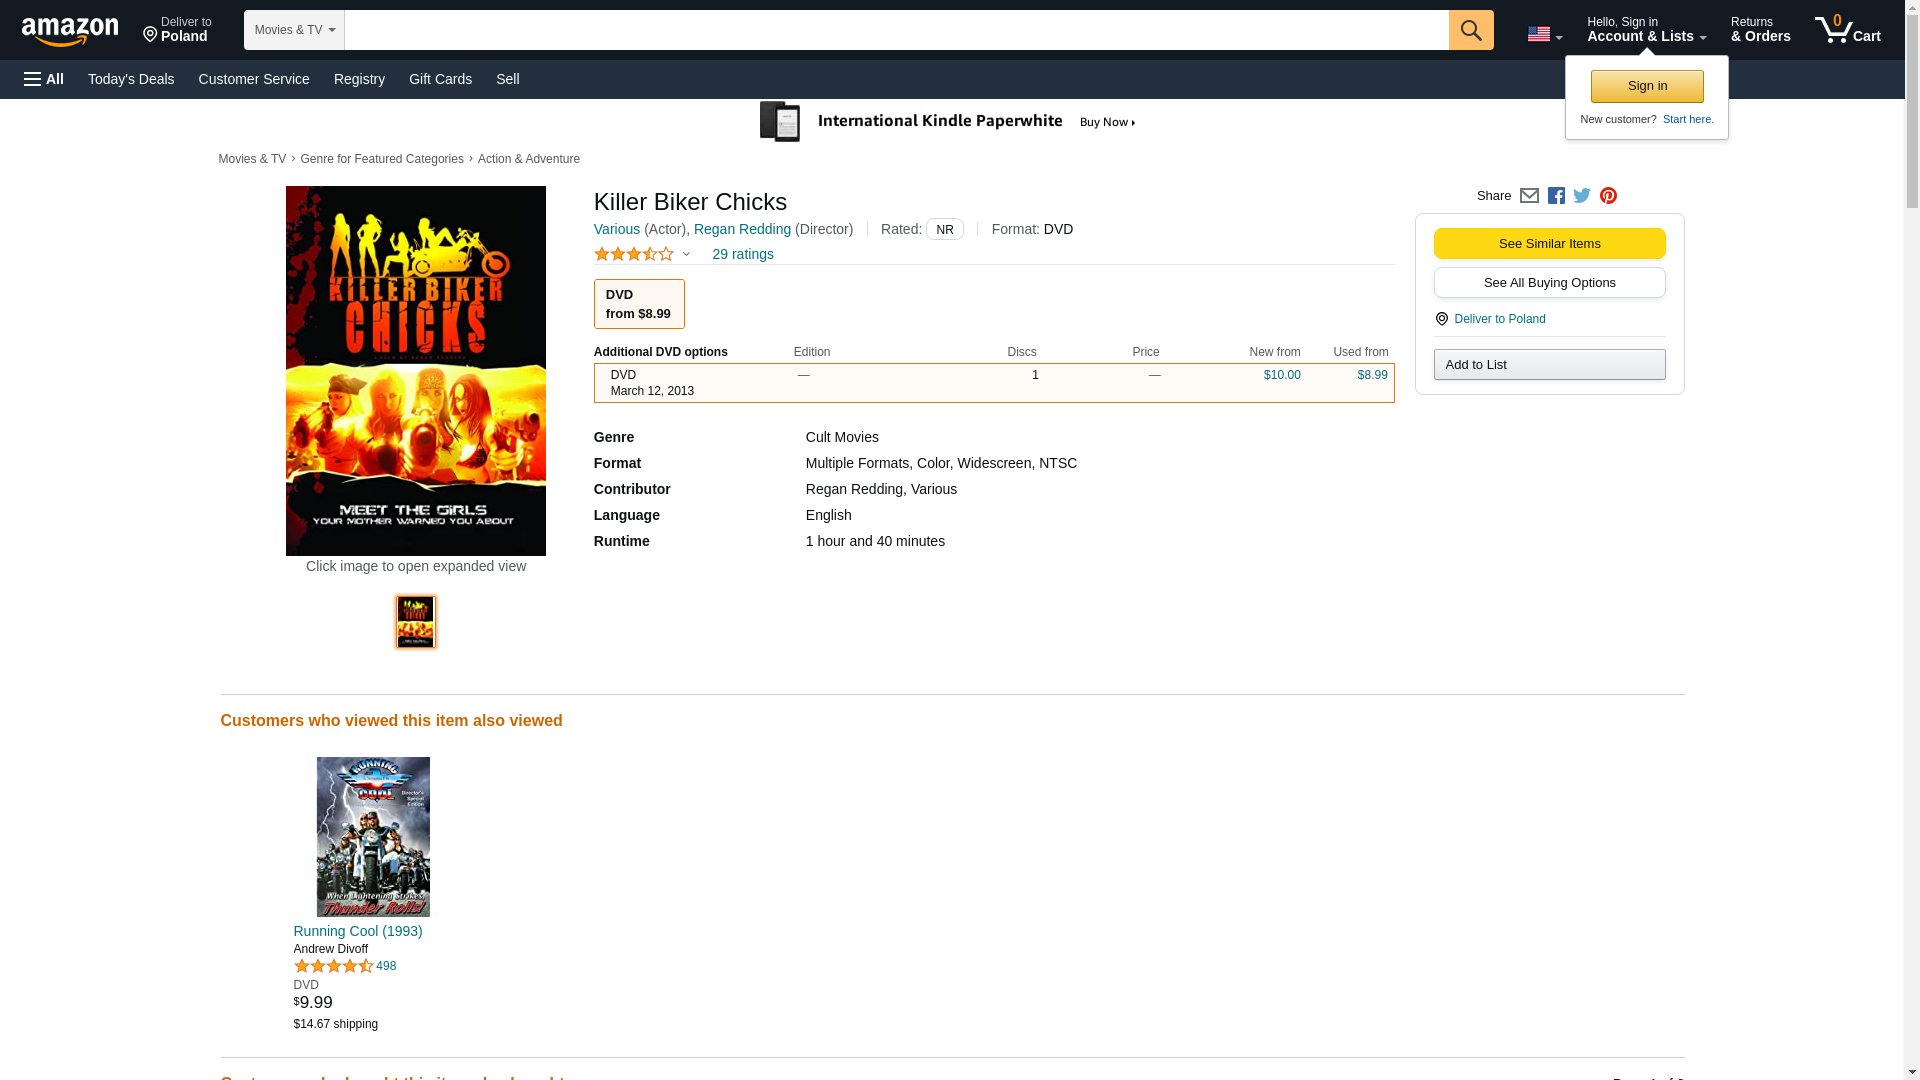Select the DVD from $8.99 format option

click(638, 304)
